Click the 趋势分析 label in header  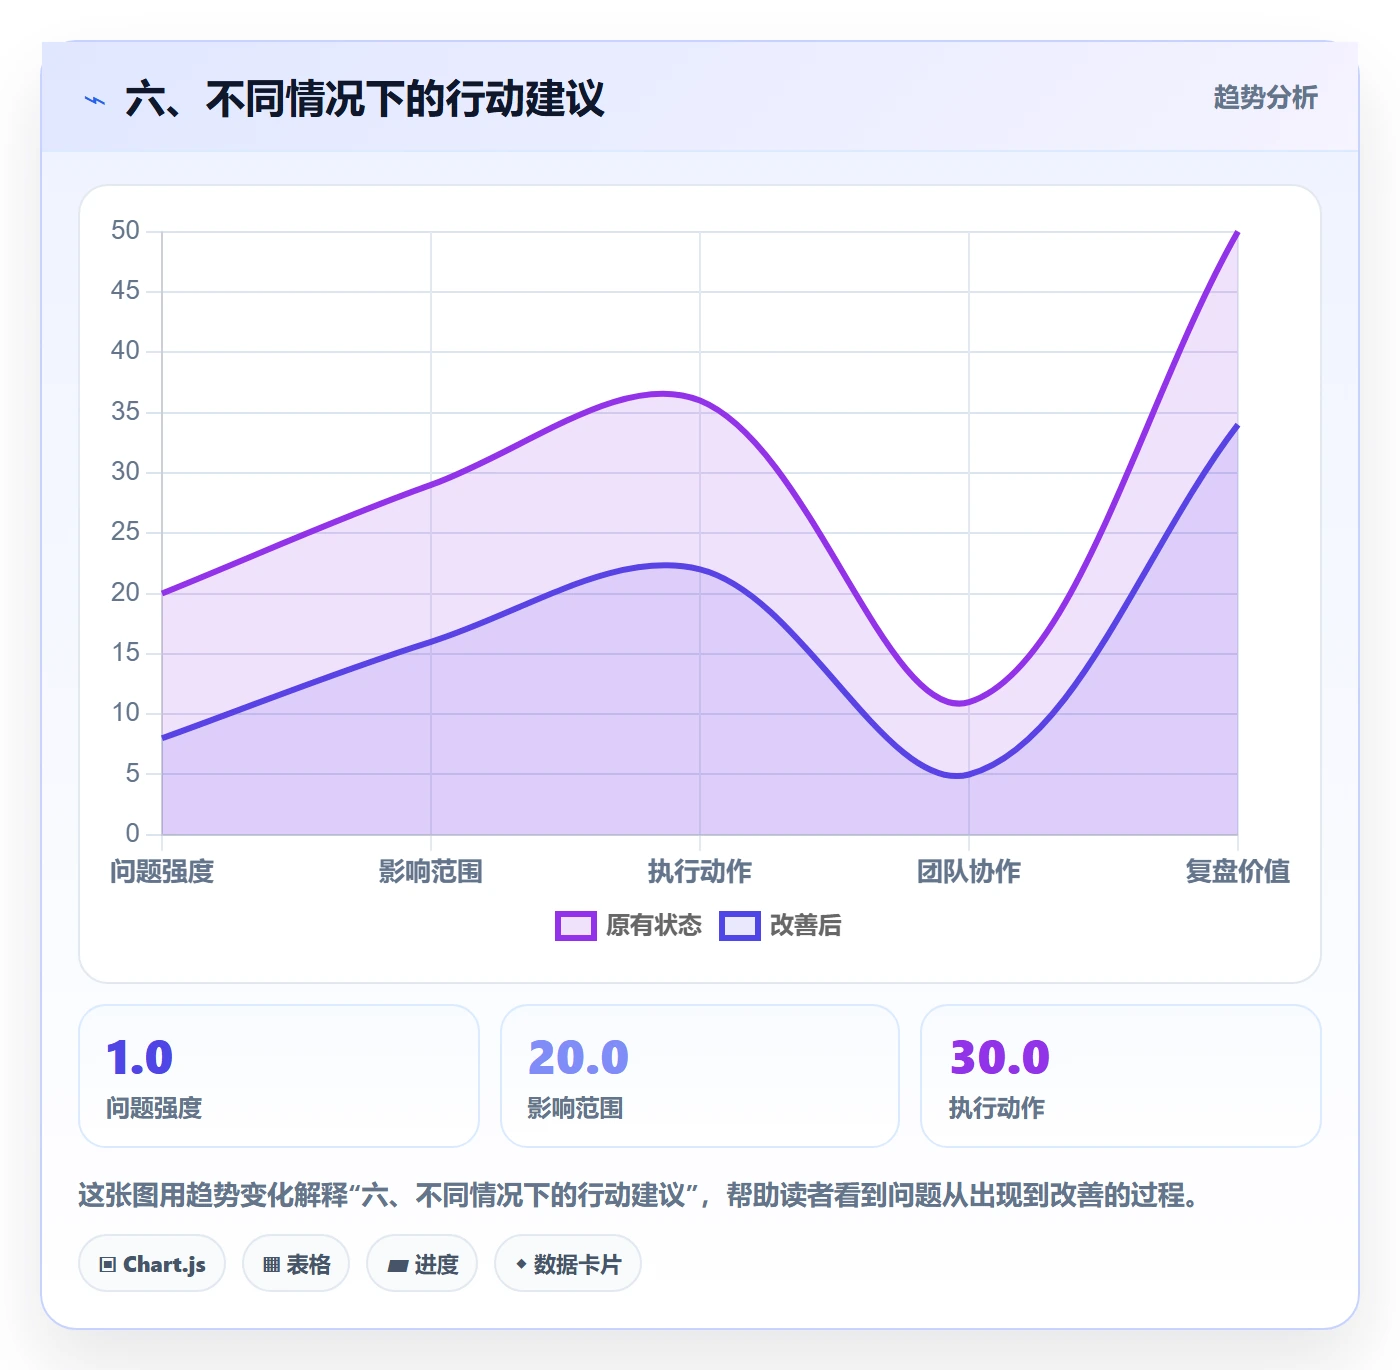tap(1265, 98)
